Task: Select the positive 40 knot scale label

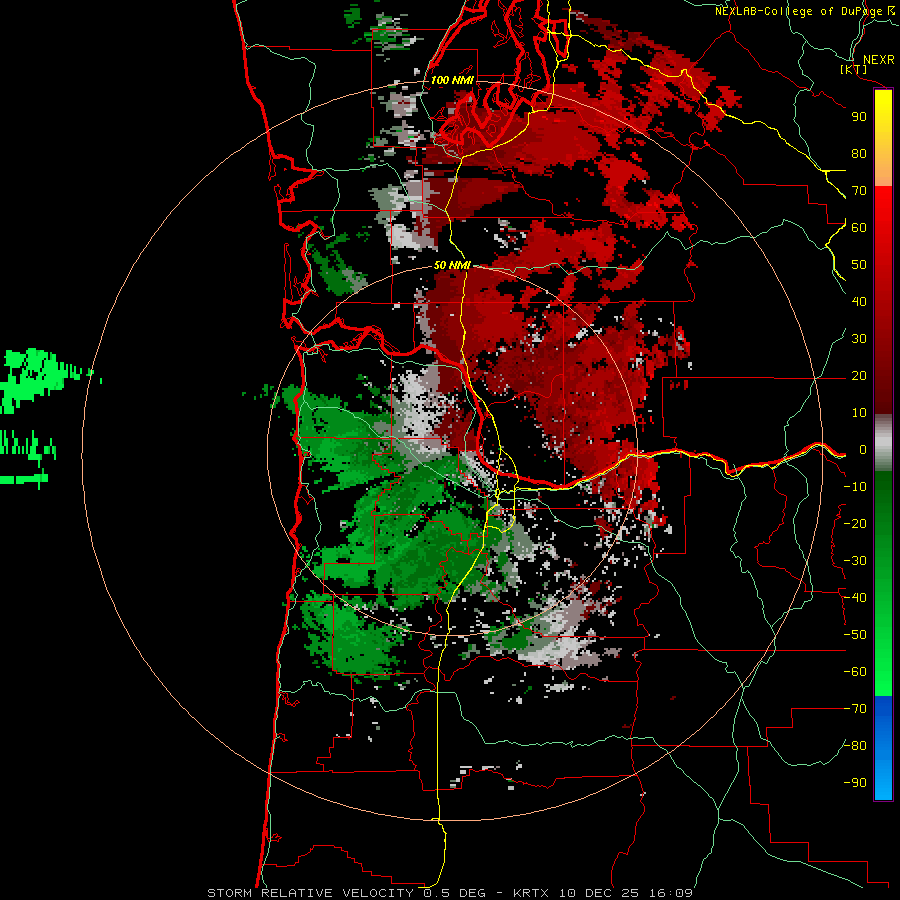Action: click(x=859, y=301)
